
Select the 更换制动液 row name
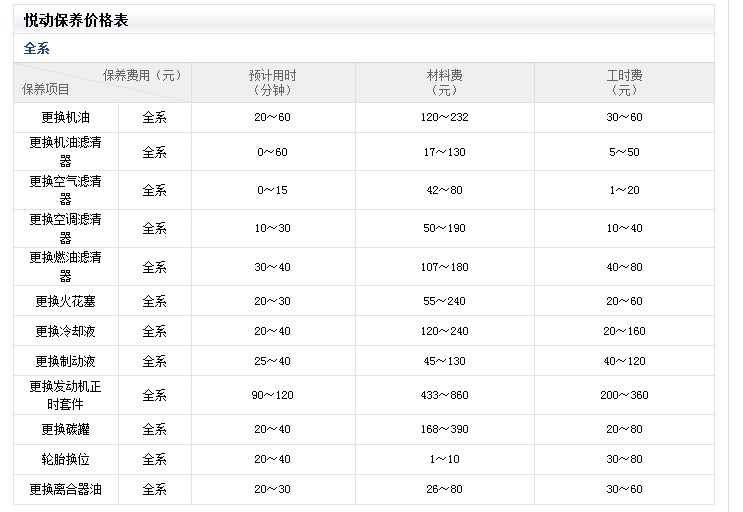65,361
